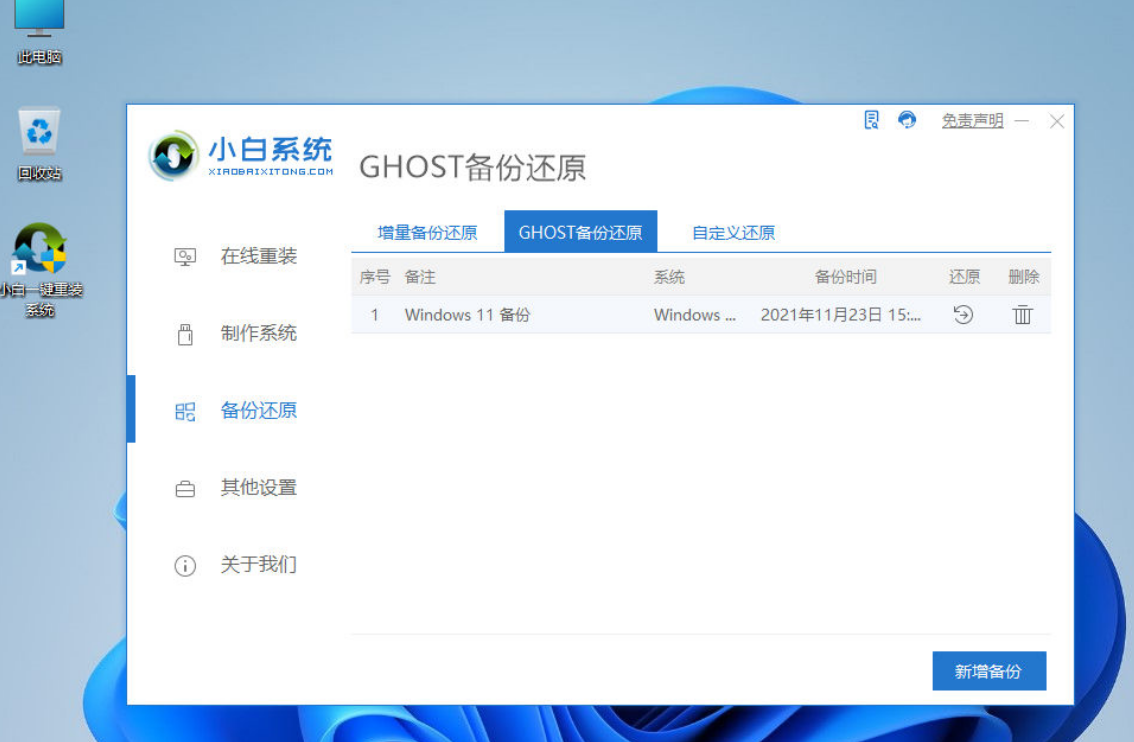1134x742 pixels.
Task: Click the XIAOBAIXITONG.COM text under the logo
Action: tap(270, 171)
